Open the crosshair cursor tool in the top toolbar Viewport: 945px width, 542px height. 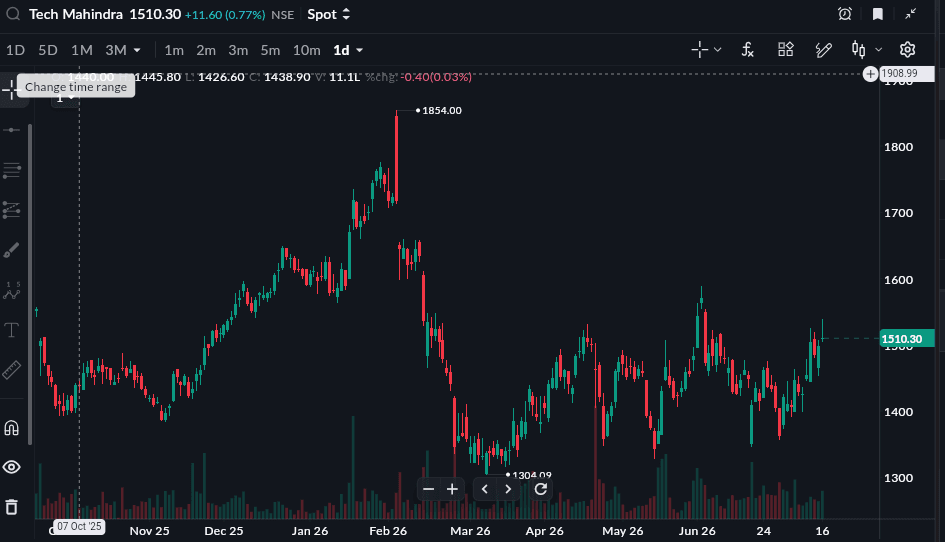coord(699,49)
